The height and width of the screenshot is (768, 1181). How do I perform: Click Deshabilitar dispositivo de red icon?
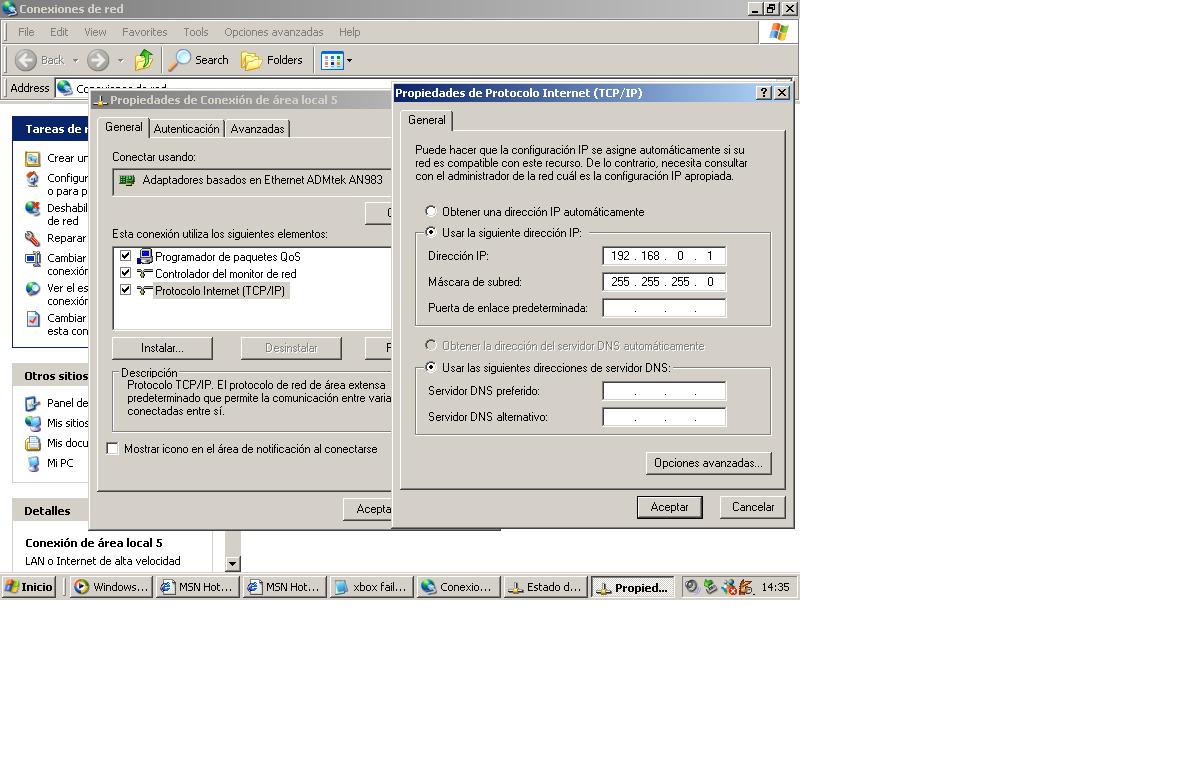coord(32,209)
